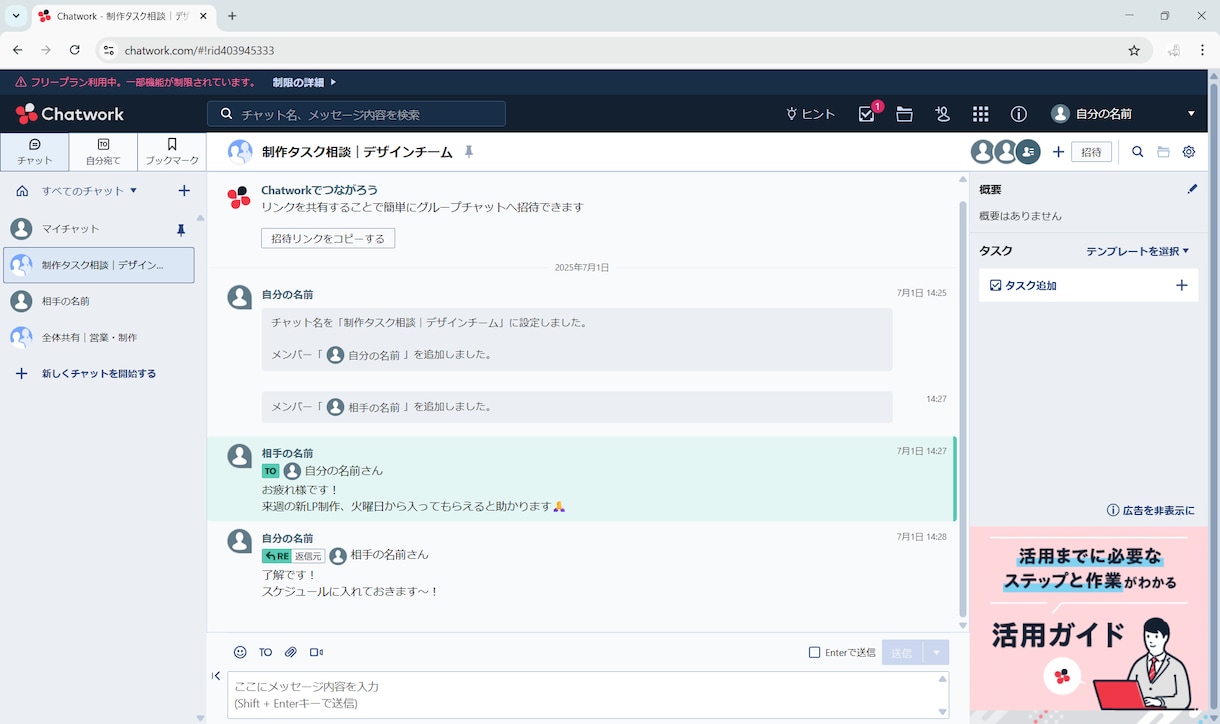Click 相手の名前 avatar on the TO message
1220x724 pixels.
click(239, 456)
